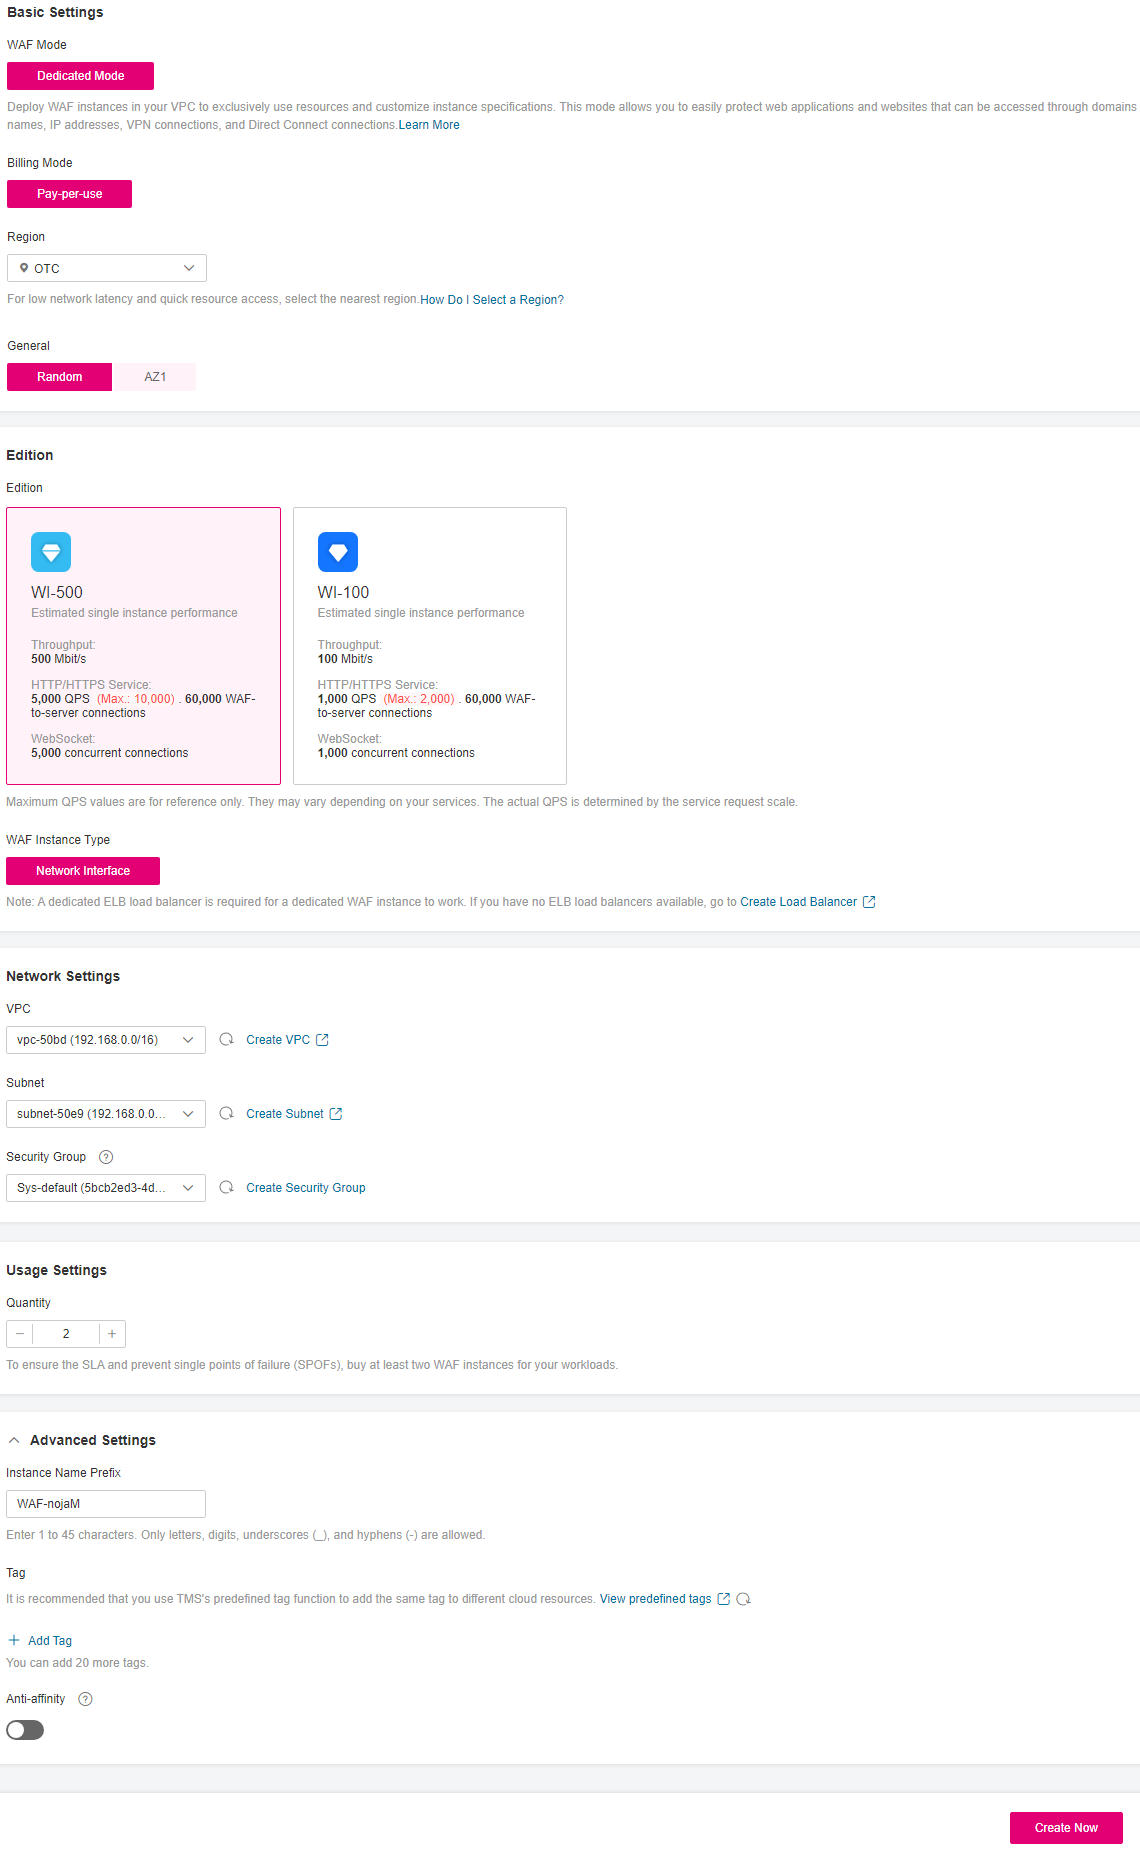Open the VPC vpc-50bd dropdown
The image size is (1140, 1854).
(106, 1040)
